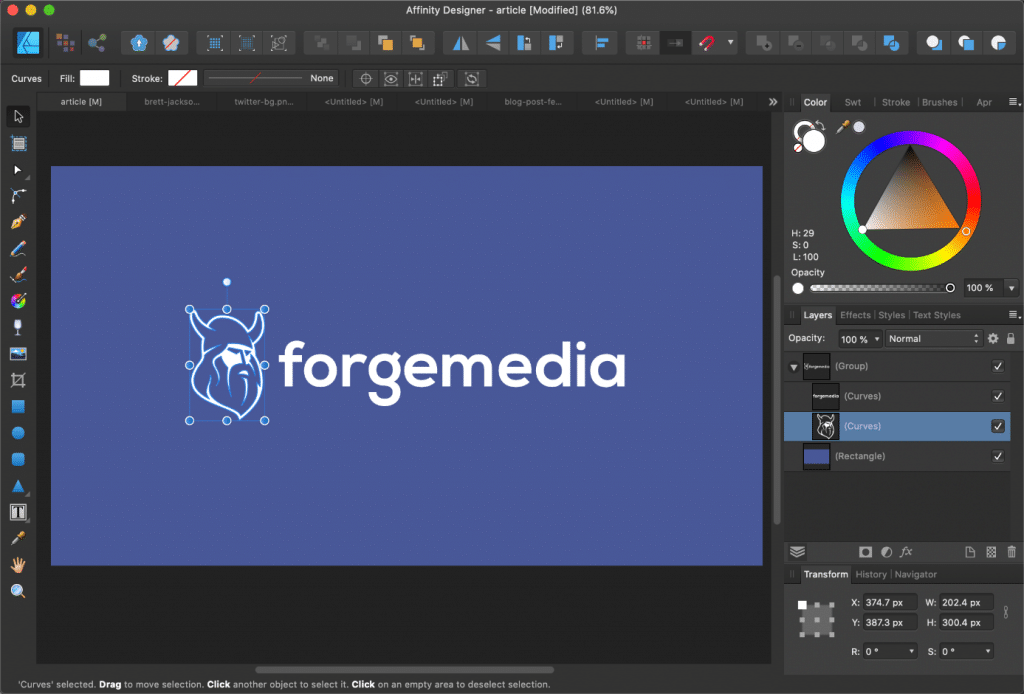The width and height of the screenshot is (1024, 694).
Task: Select the Fill gradient tool
Action: click(x=18, y=301)
